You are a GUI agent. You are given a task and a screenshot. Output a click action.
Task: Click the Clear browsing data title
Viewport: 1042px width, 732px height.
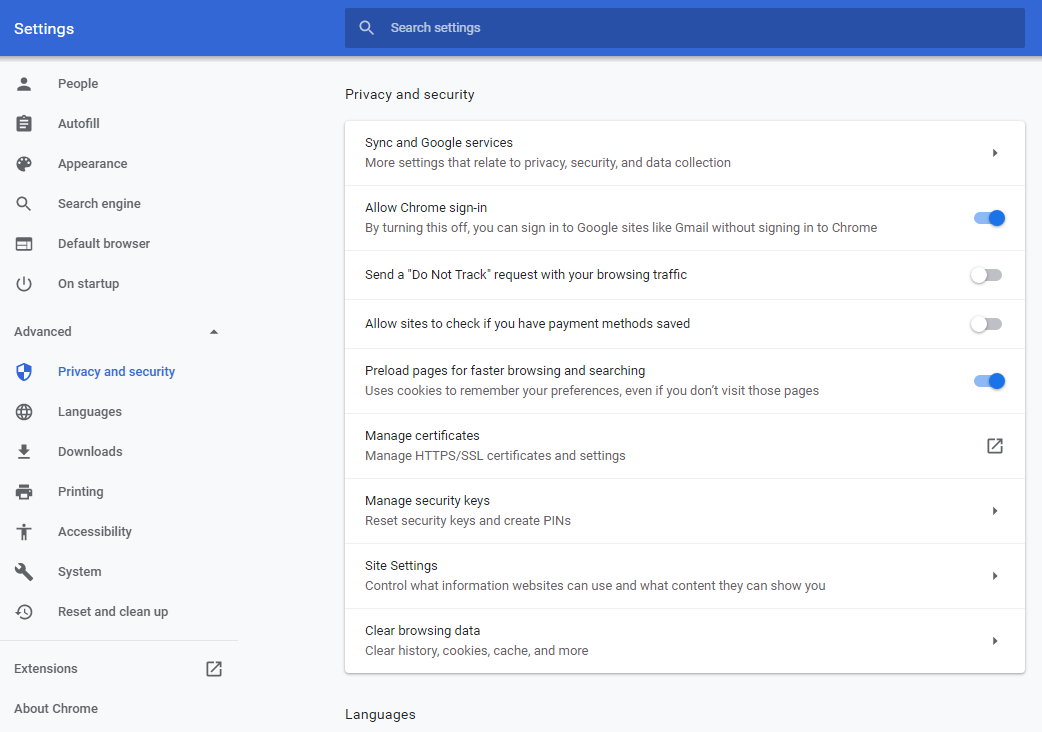pos(423,631)
